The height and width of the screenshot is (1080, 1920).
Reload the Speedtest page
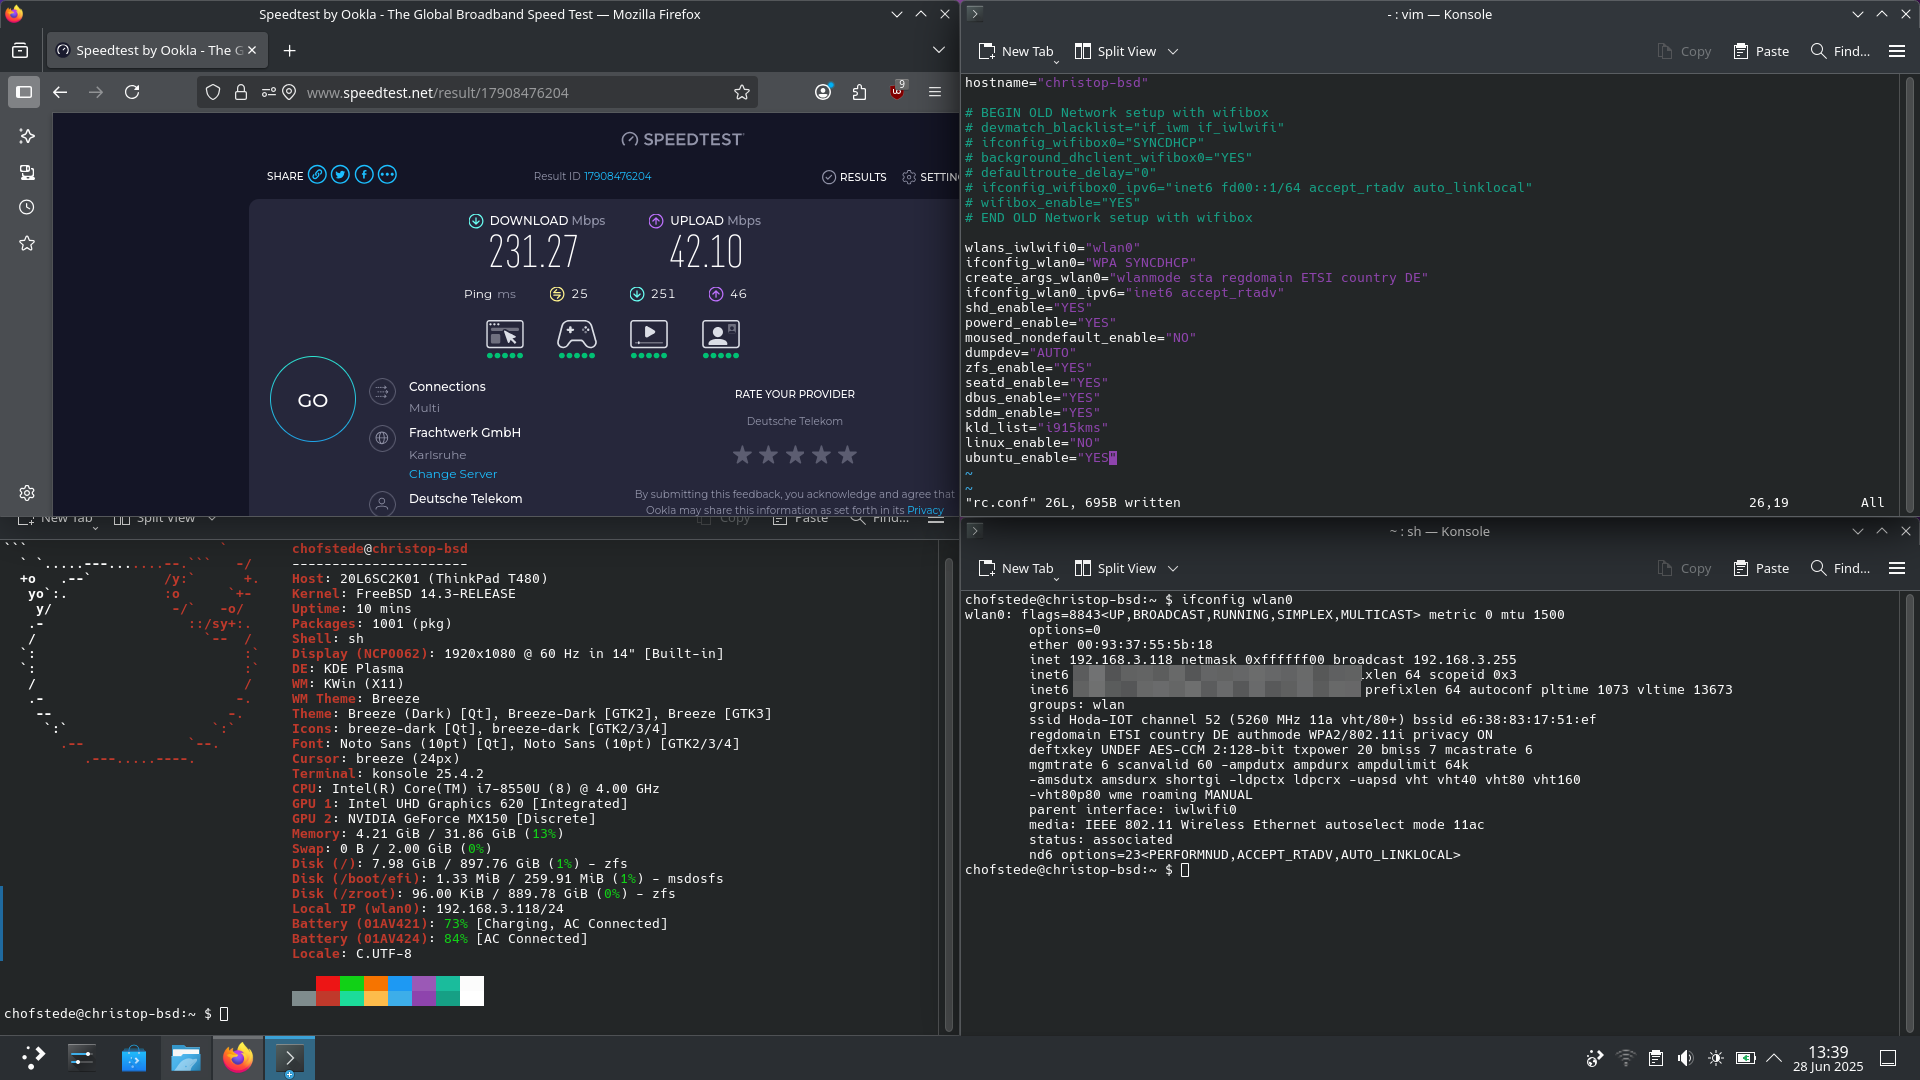pyautogui.click(x=132, y=92)
